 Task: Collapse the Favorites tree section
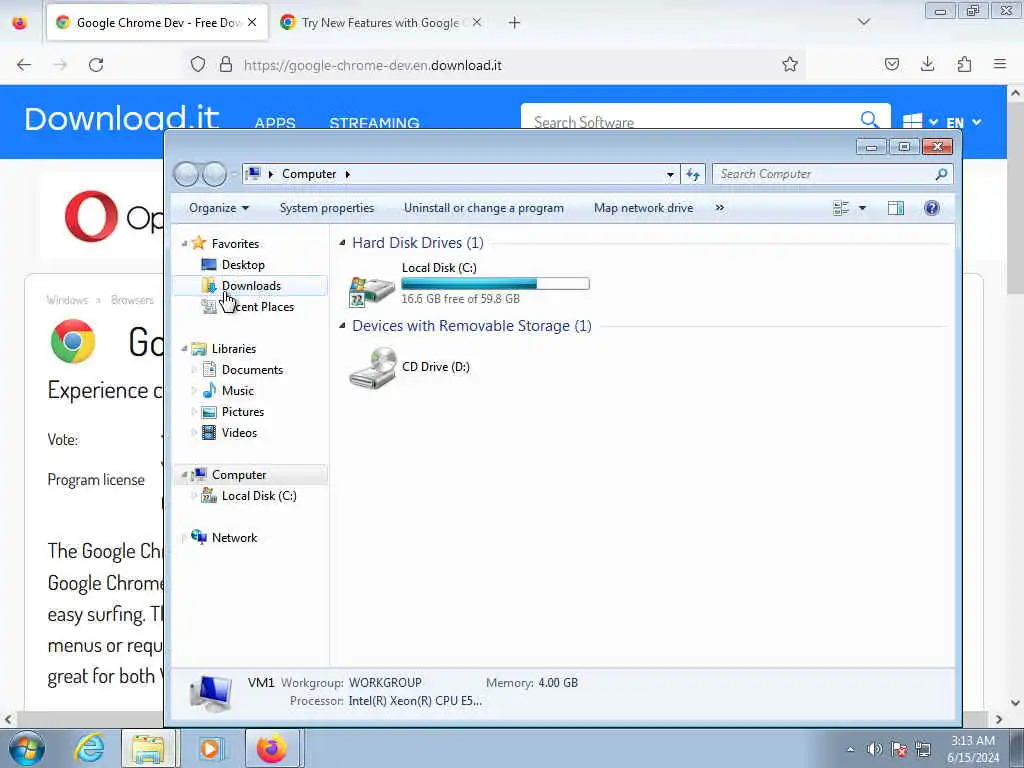click(184, 244)
